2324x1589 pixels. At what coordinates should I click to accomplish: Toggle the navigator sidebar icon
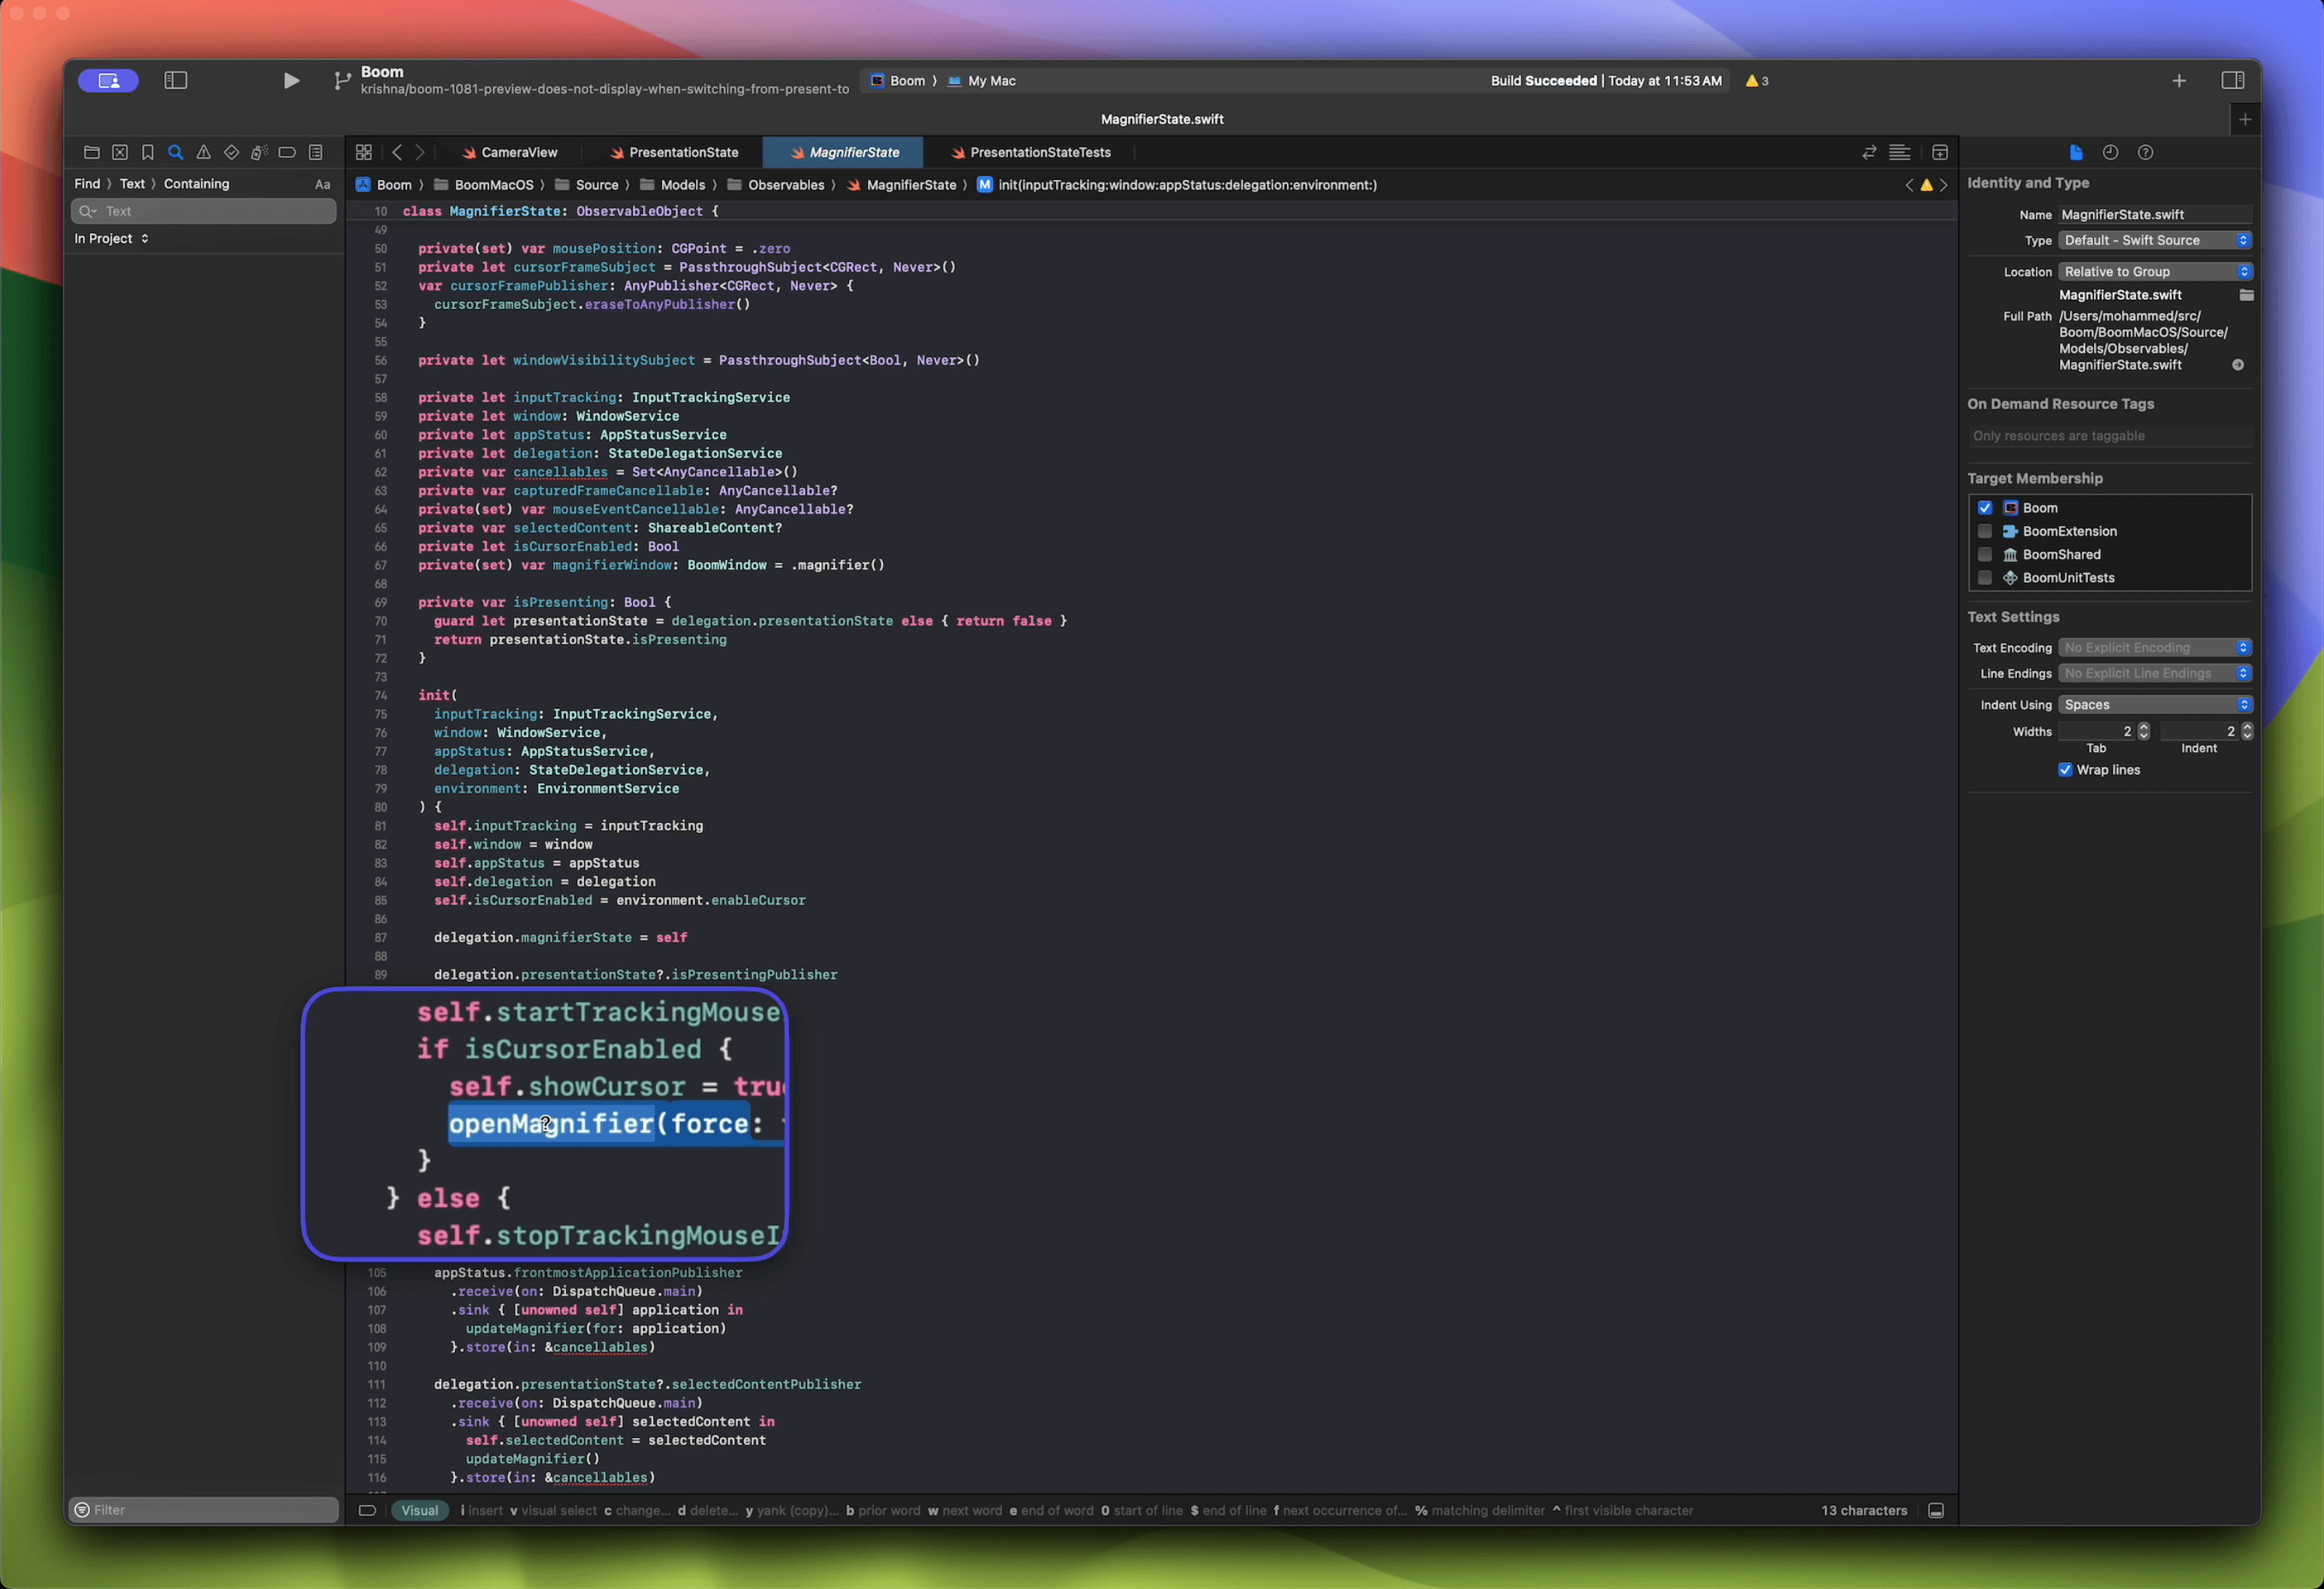coord(176,81)
